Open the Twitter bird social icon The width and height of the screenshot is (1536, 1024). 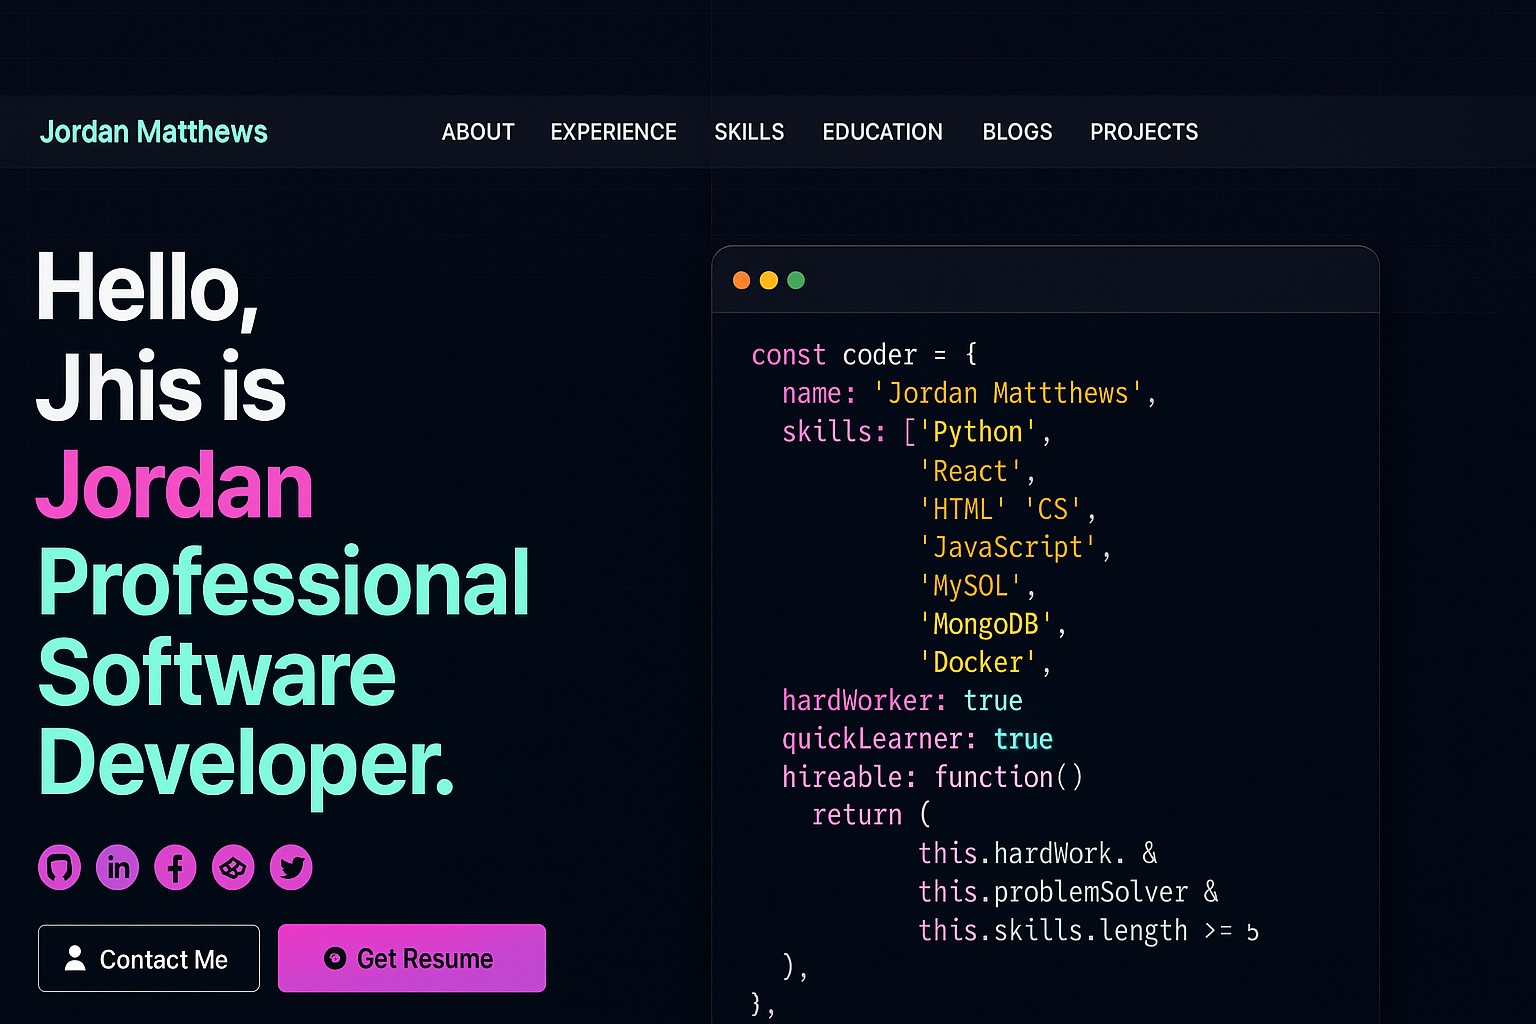291,867
